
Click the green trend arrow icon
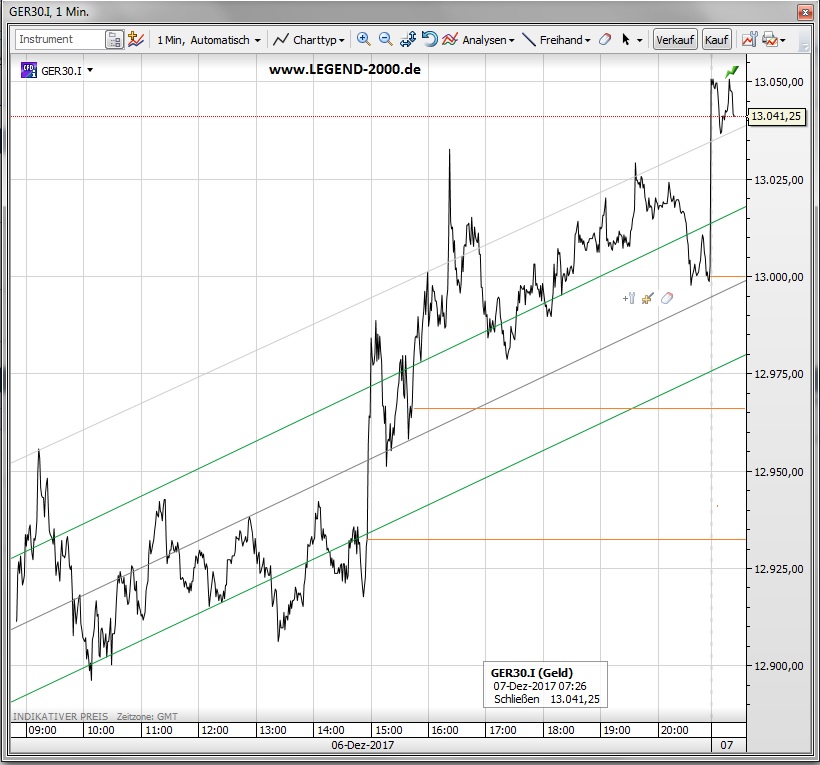(x=732, y=72)
